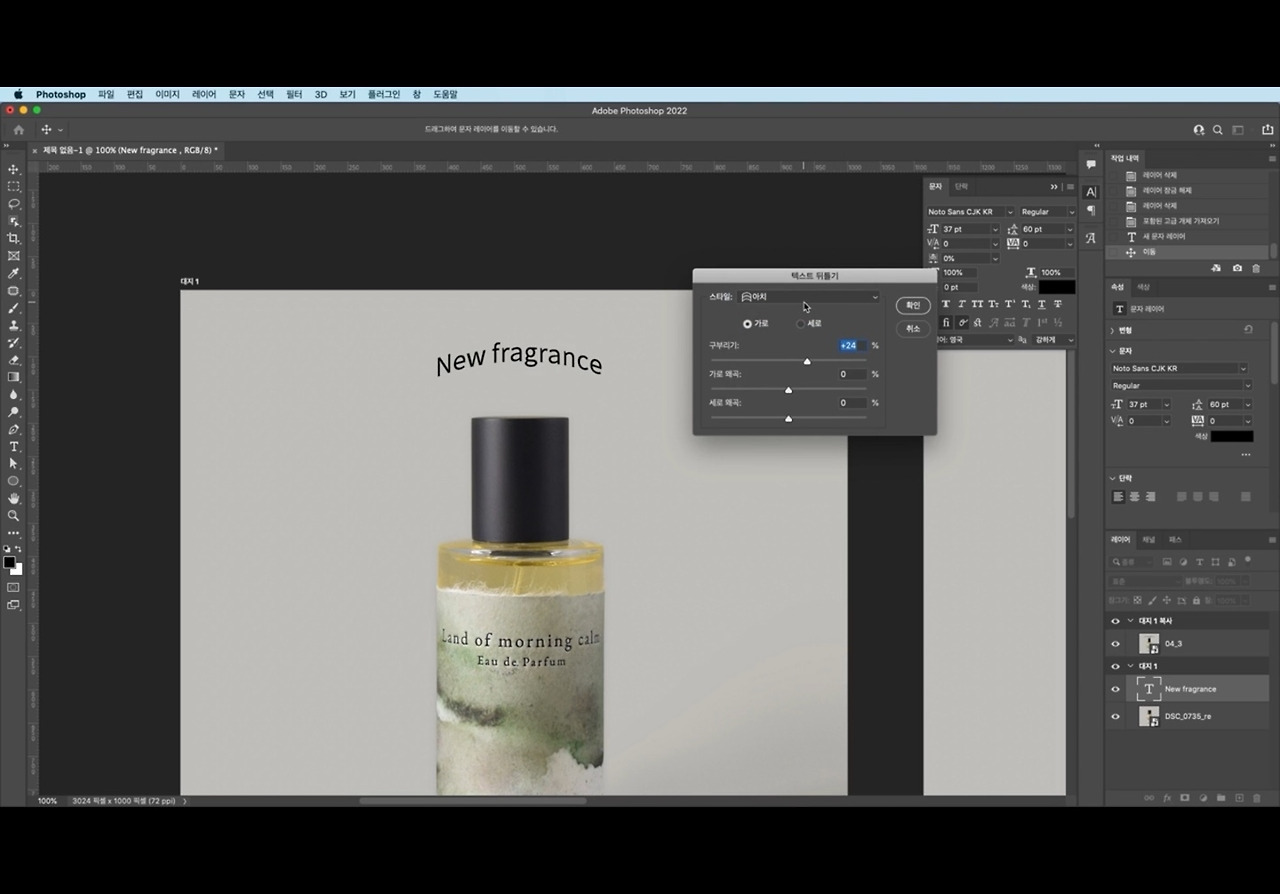Create a new layer with plus icon
Viewport: 1280px width, 894px height.
click(x=1239, y=798)
